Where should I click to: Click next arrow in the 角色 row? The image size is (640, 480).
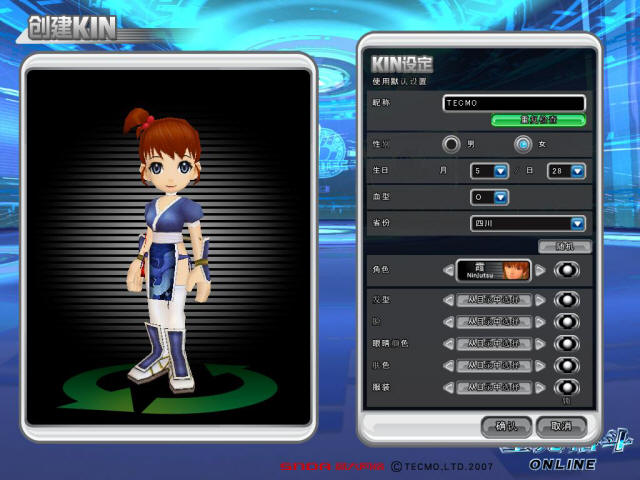click(x=540, y=270)
